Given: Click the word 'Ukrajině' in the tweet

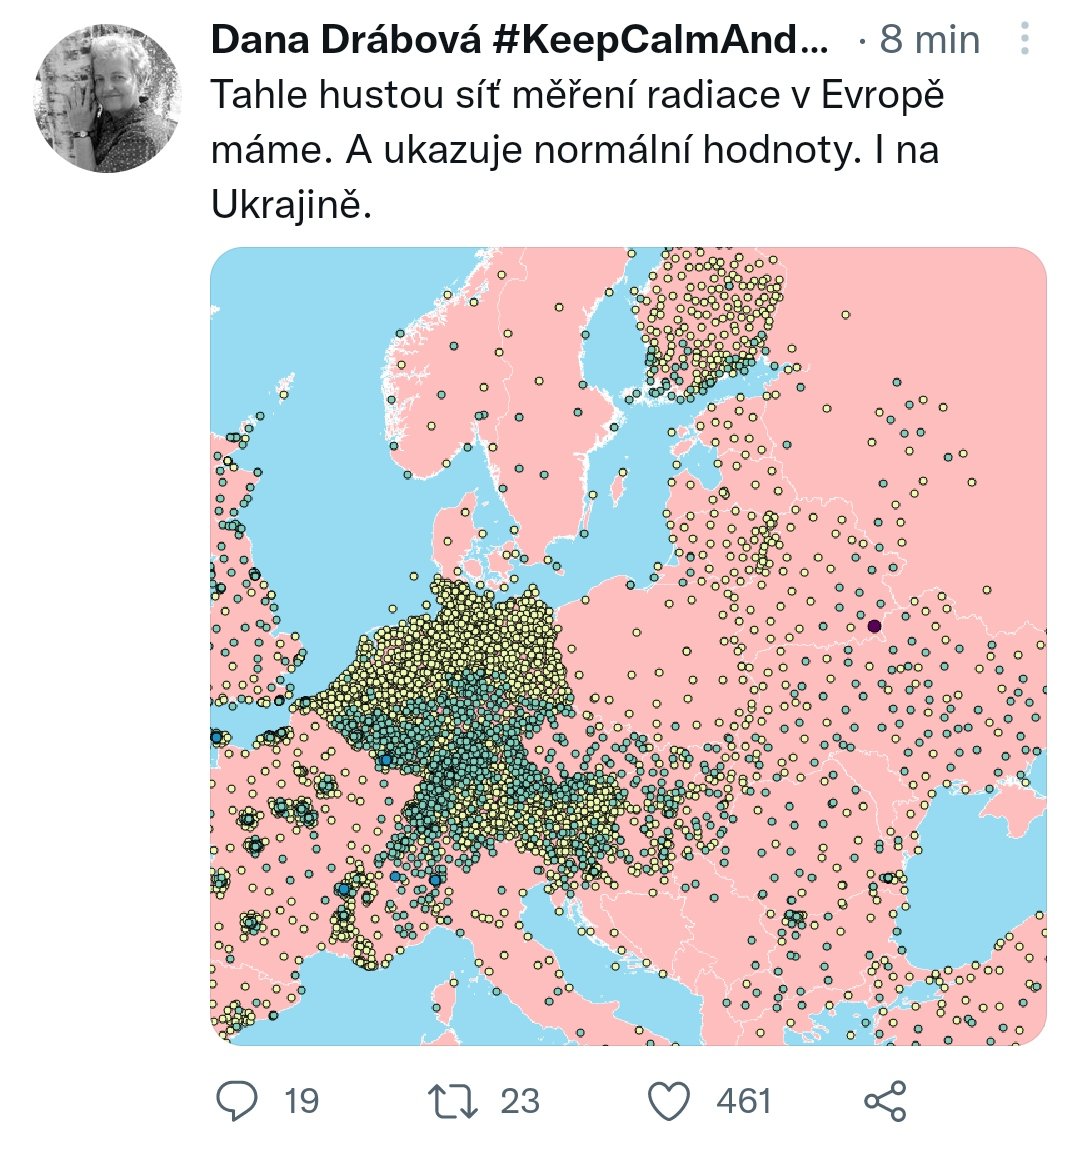Looking at the screenshot, I should pyautogui.click(x=290, y=204).
